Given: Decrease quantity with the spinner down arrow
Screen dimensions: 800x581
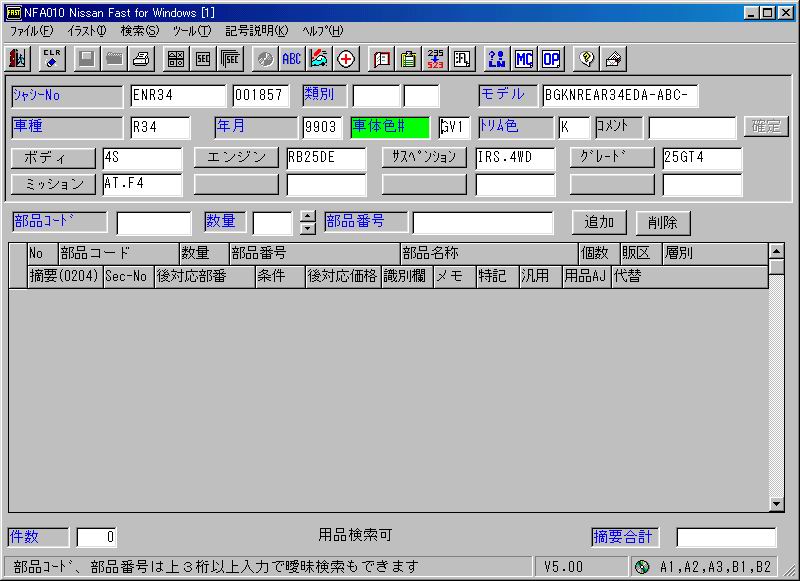Looking at the screenshot, I should click(x=308, y=228).
